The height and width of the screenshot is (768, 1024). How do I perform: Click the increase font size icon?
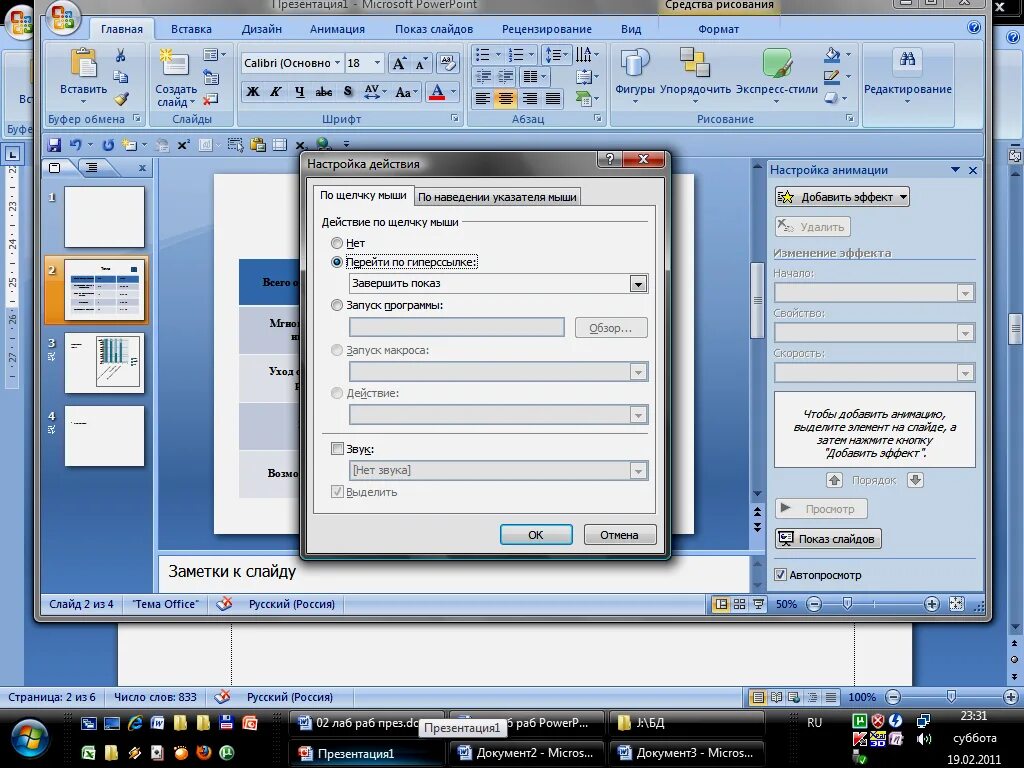(398, 63)
